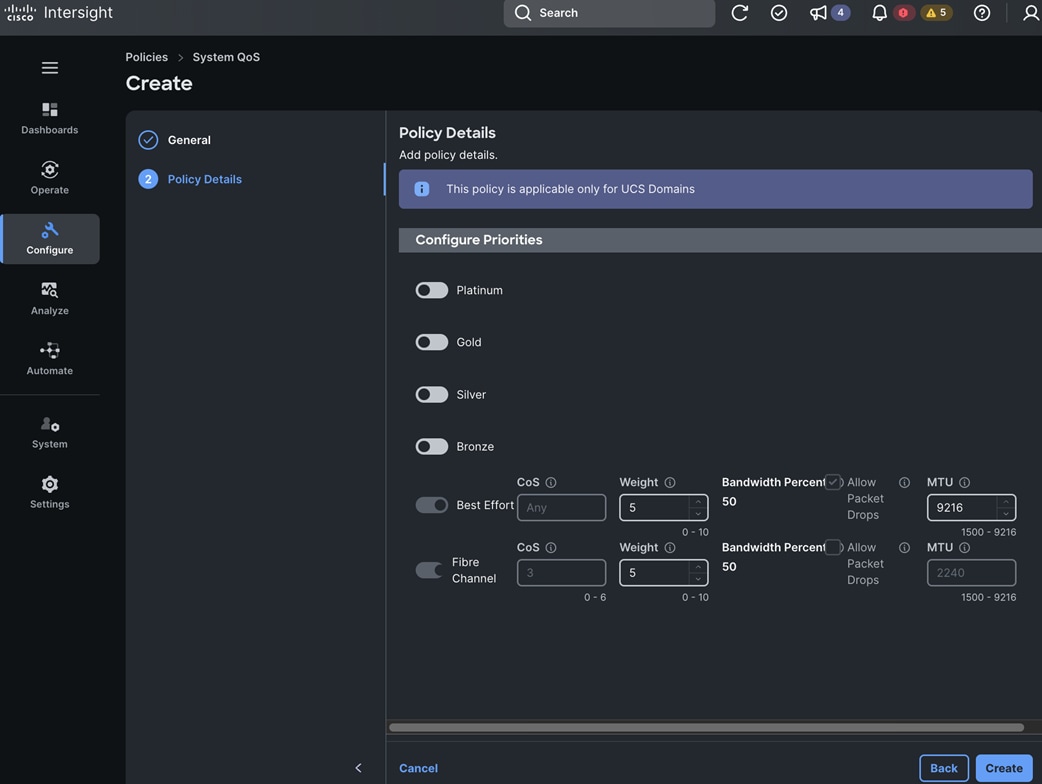Open the notifications bell icon
Image resolution: width=1042 pixels, height=784 pixels.
pos(879,13)
